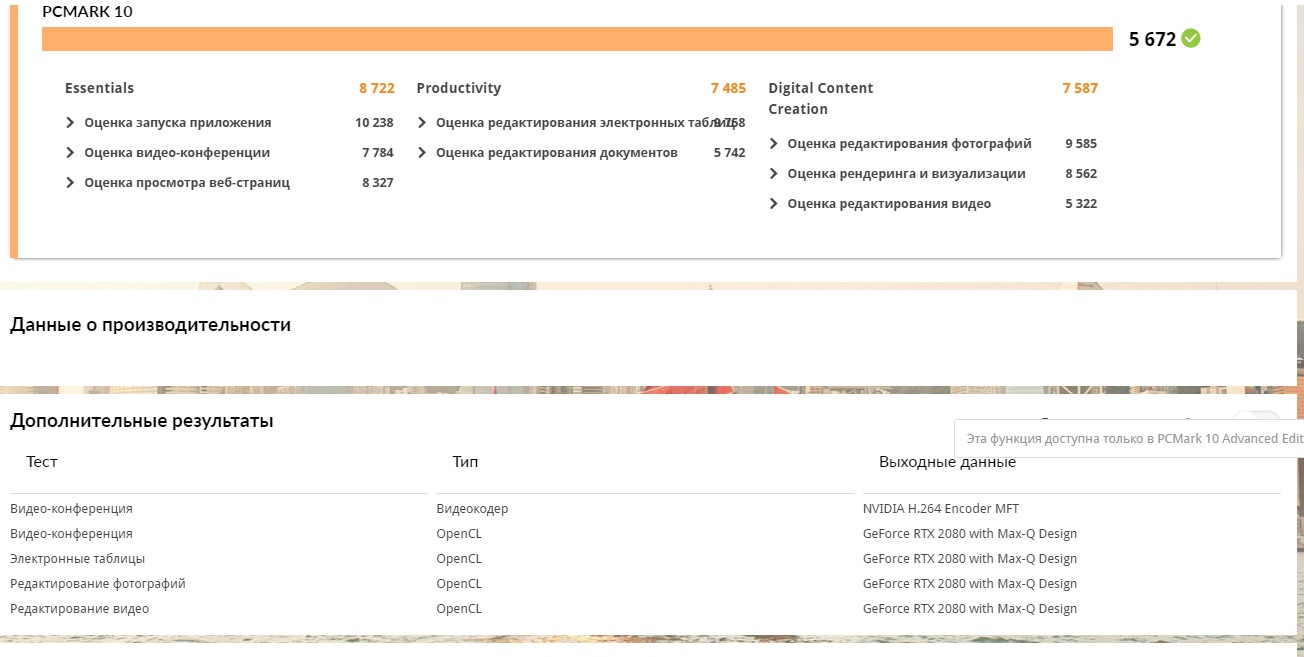
Task: Expand the Оценка запуска приложения score
Action: coord(71,123)
